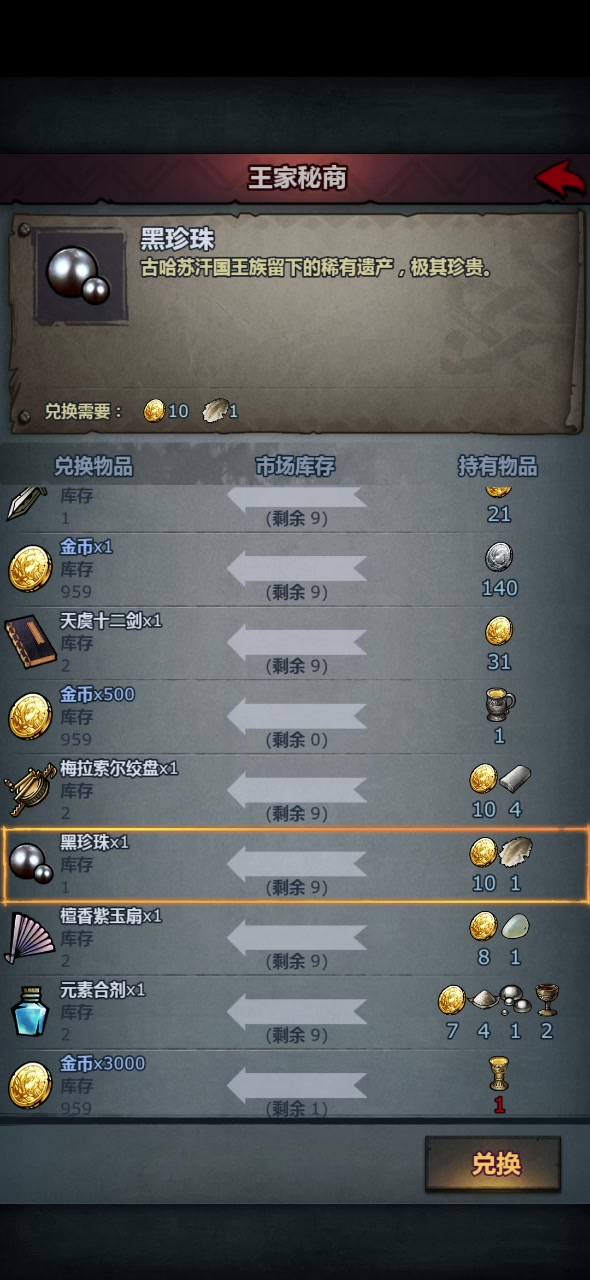Viewport: 590px width, 1280px height.
Task: Click the 兑换 exchange button
Action: pyautogui.click(x=493, y=1164)
